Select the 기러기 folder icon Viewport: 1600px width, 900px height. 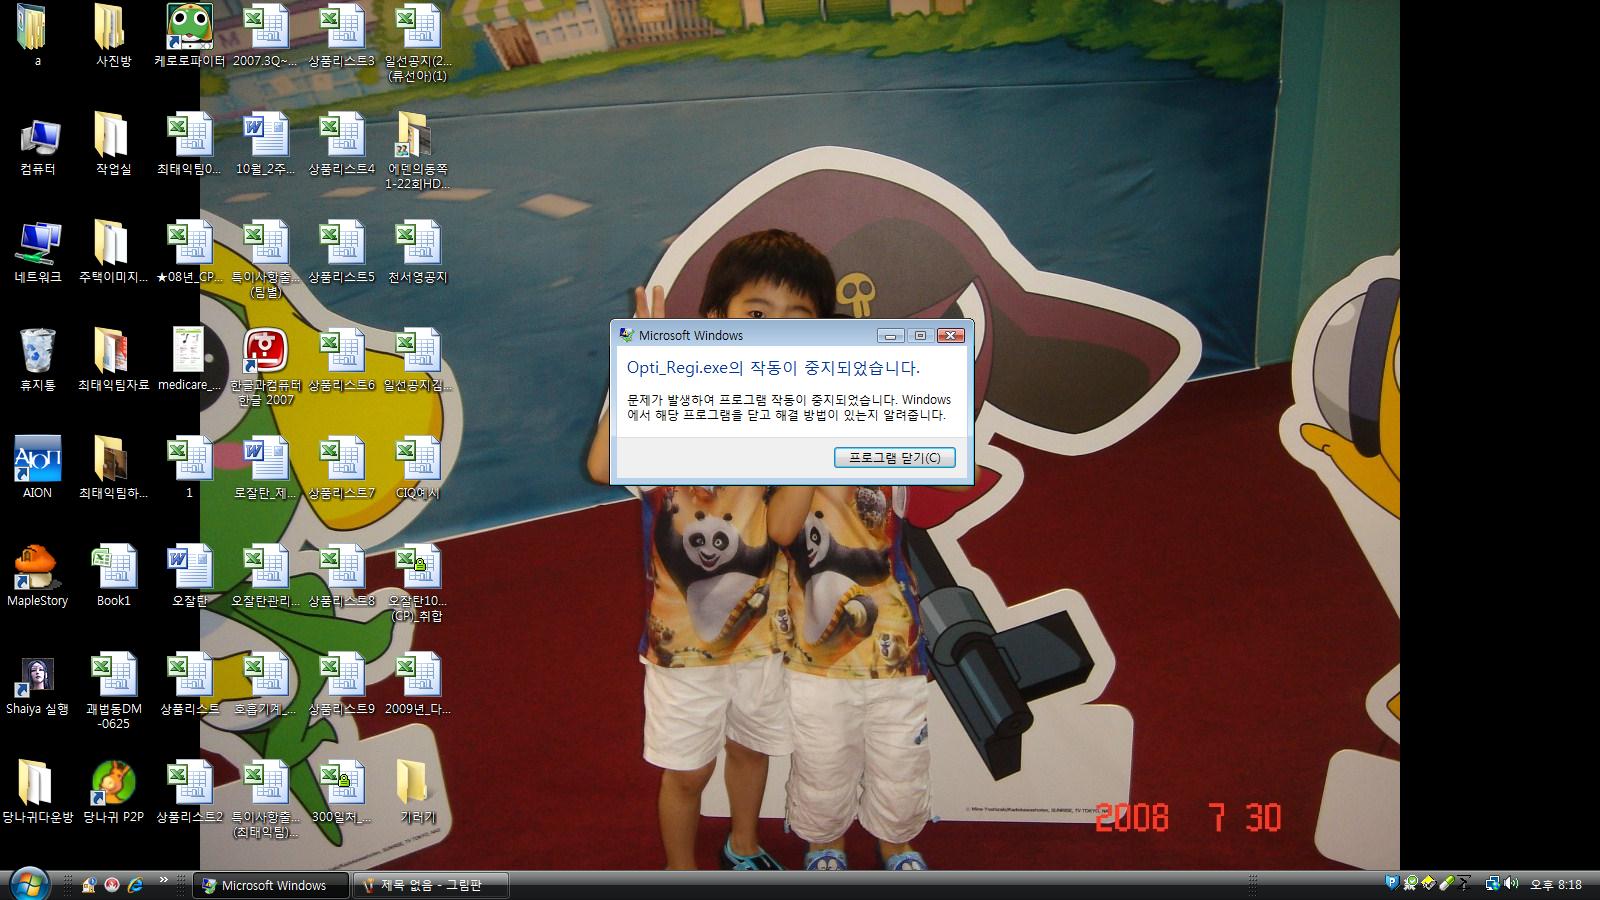click(417, 793)
